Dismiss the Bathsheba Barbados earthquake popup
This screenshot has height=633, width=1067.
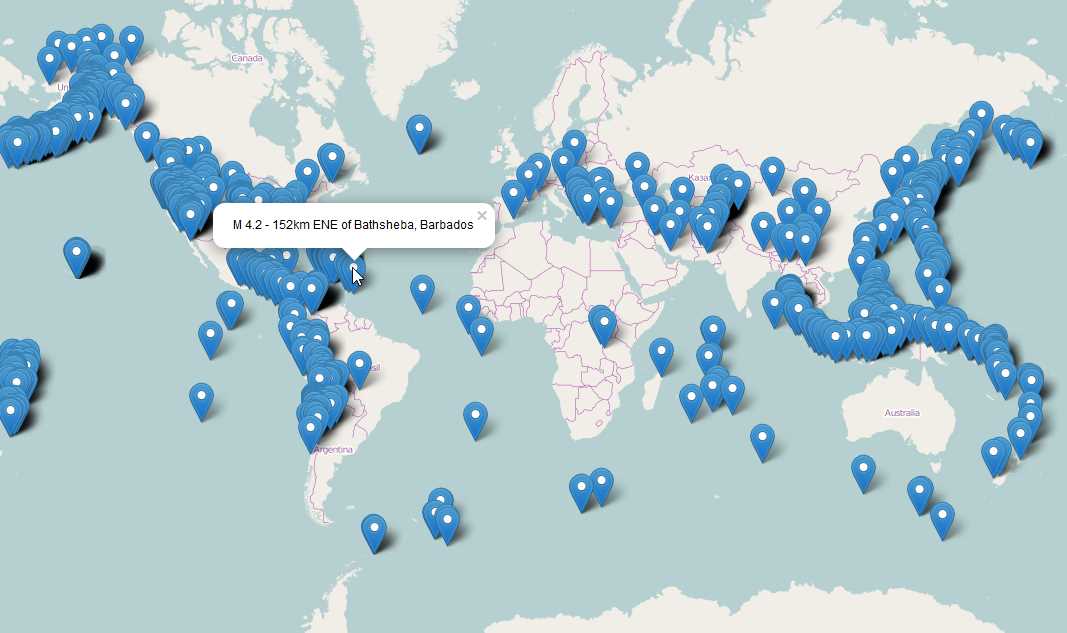point(482,215)
